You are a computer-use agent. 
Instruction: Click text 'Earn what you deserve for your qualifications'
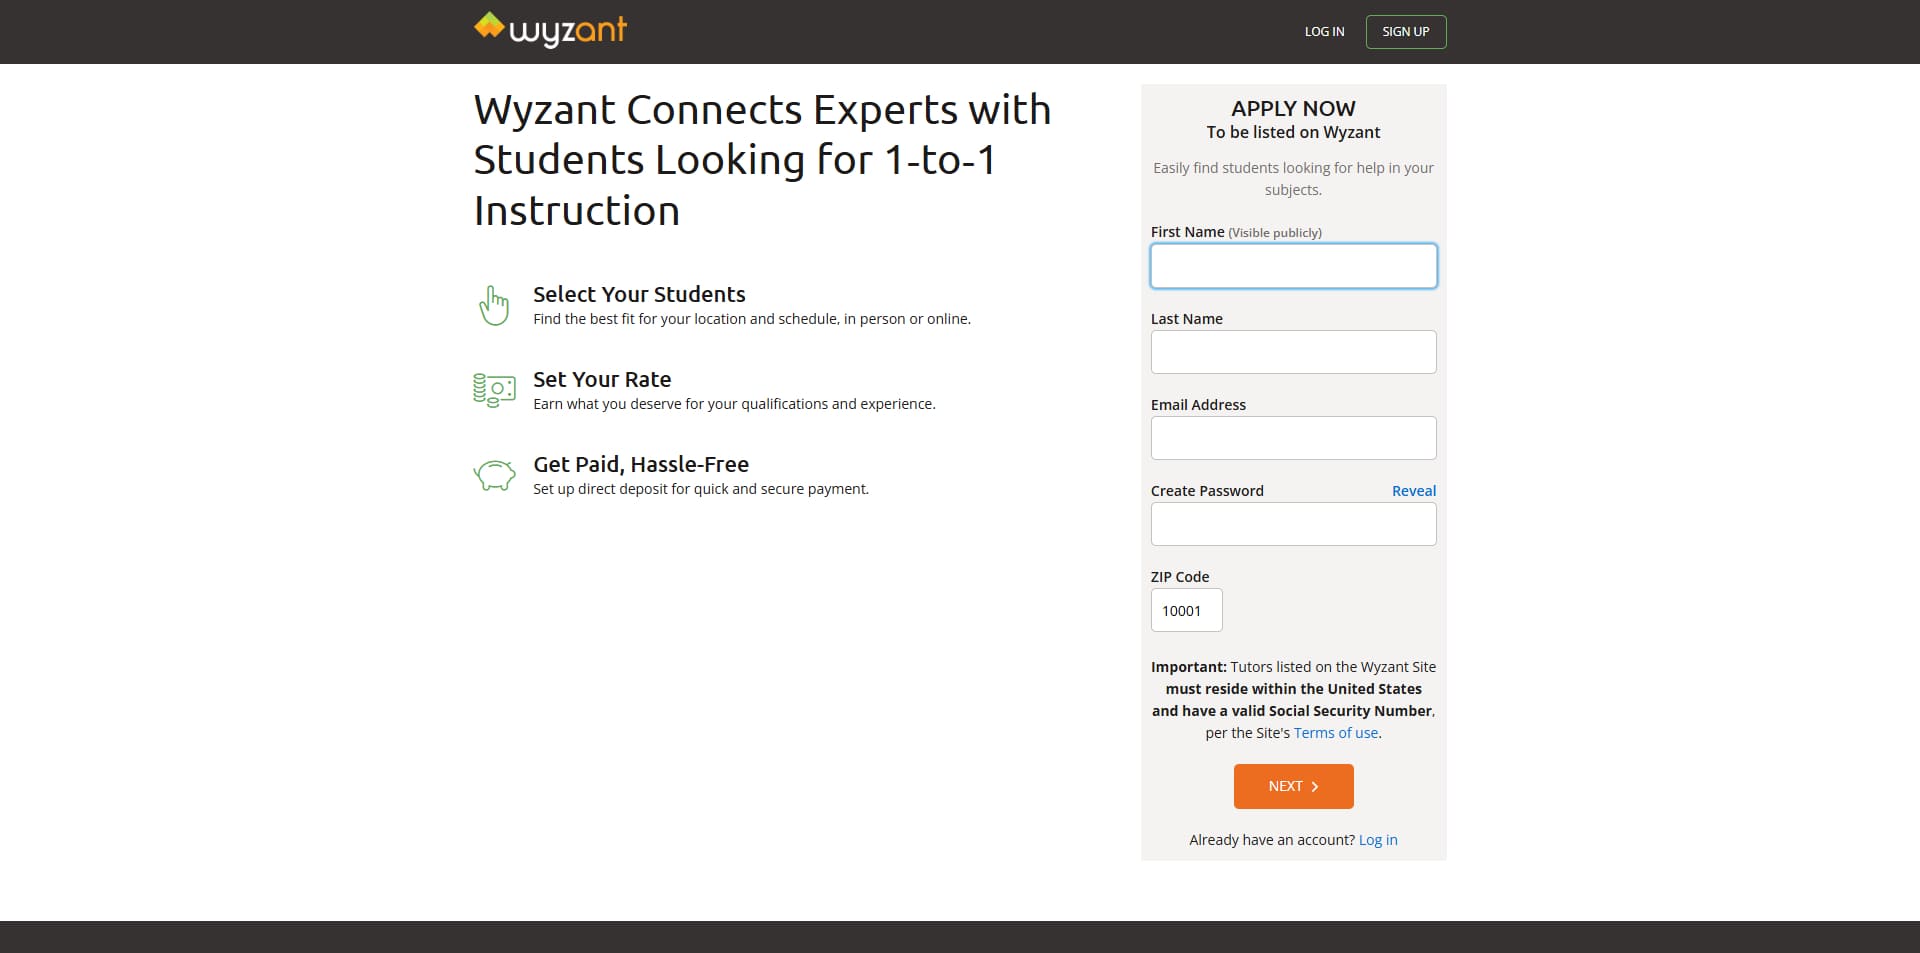click(x=680, y=404)
